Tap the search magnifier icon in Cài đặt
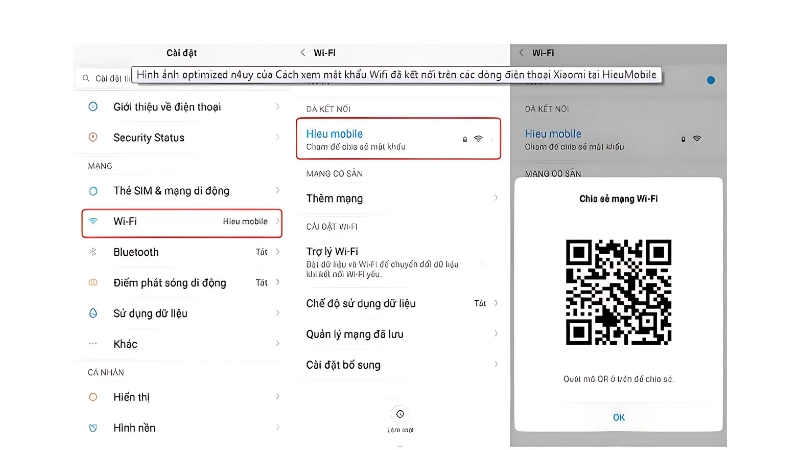This screenshot has height=450, width=800. (x=86, y=78)
